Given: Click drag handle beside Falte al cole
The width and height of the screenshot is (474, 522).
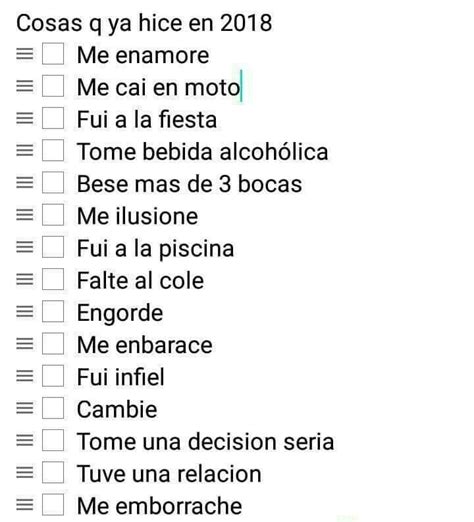Looking at the screenshot, I should [x=25, y=279].
